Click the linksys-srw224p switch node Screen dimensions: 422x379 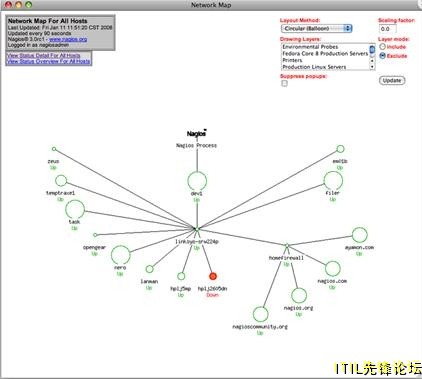[x=197, y=229]
